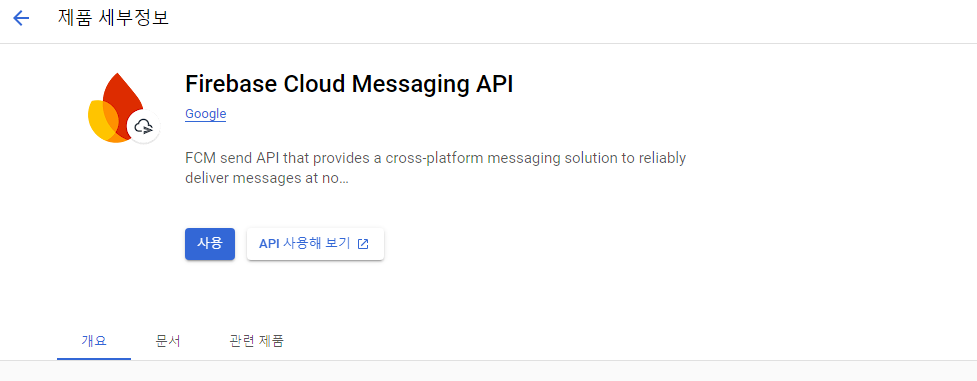Click the external link icon on API 사용해 보기
Screen dimensions: 977x381
click(363, 244)
